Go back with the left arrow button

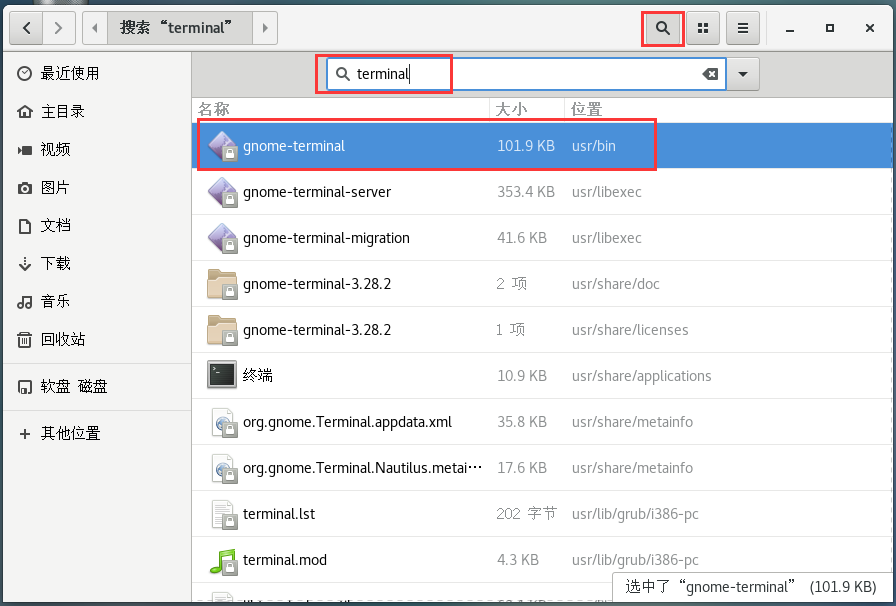[x=26, y=28]
